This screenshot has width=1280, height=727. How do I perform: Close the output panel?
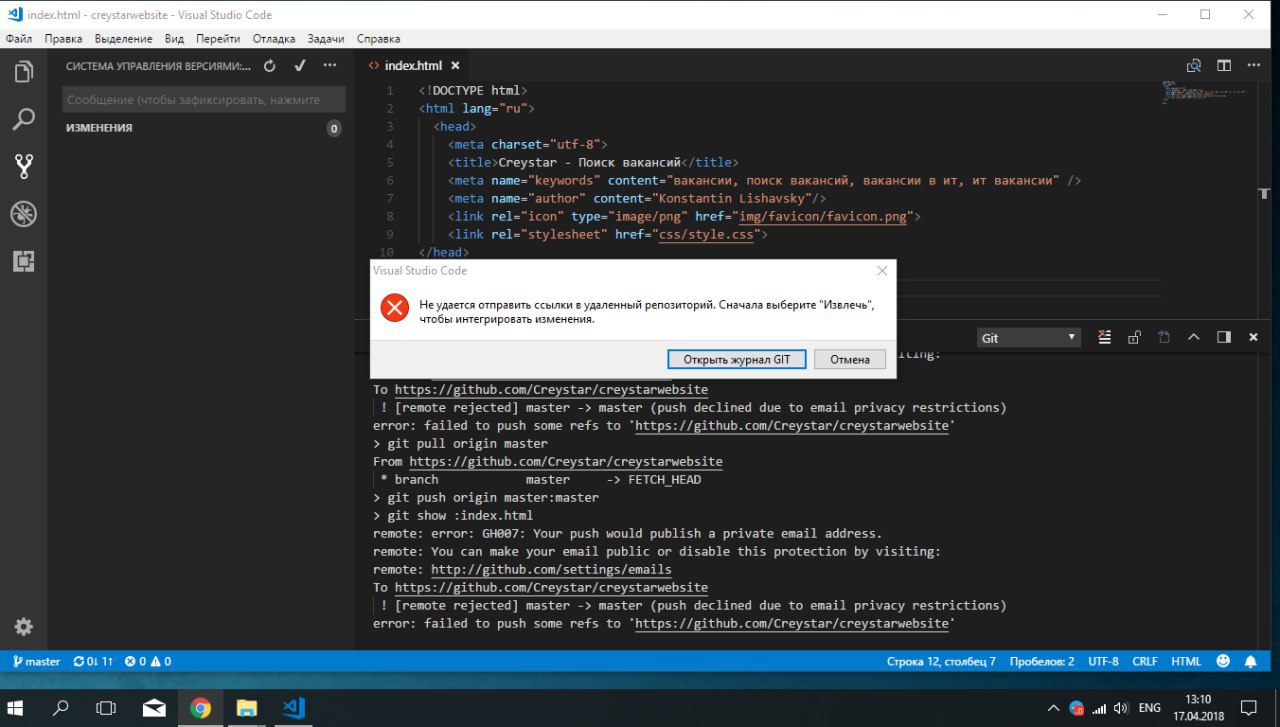click(x=1253, y=337)
